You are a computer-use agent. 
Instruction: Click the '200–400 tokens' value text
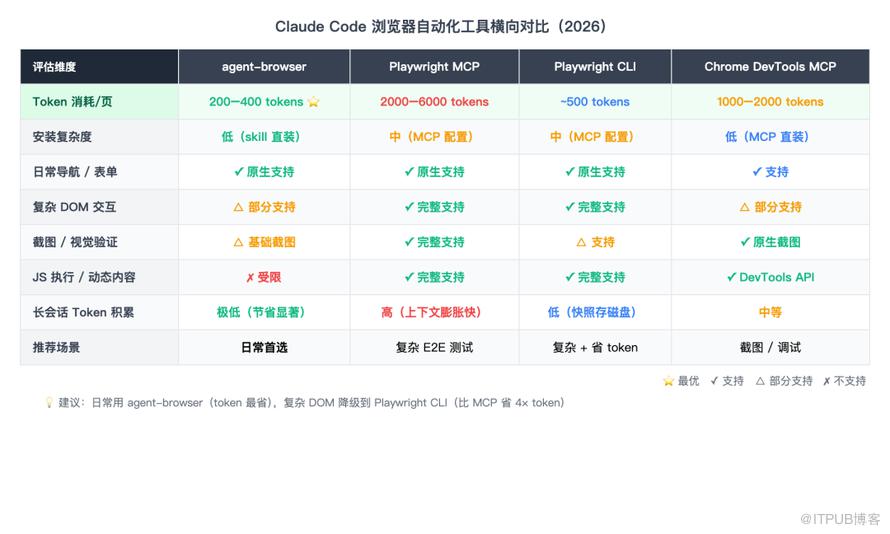(x=256, y=102)
